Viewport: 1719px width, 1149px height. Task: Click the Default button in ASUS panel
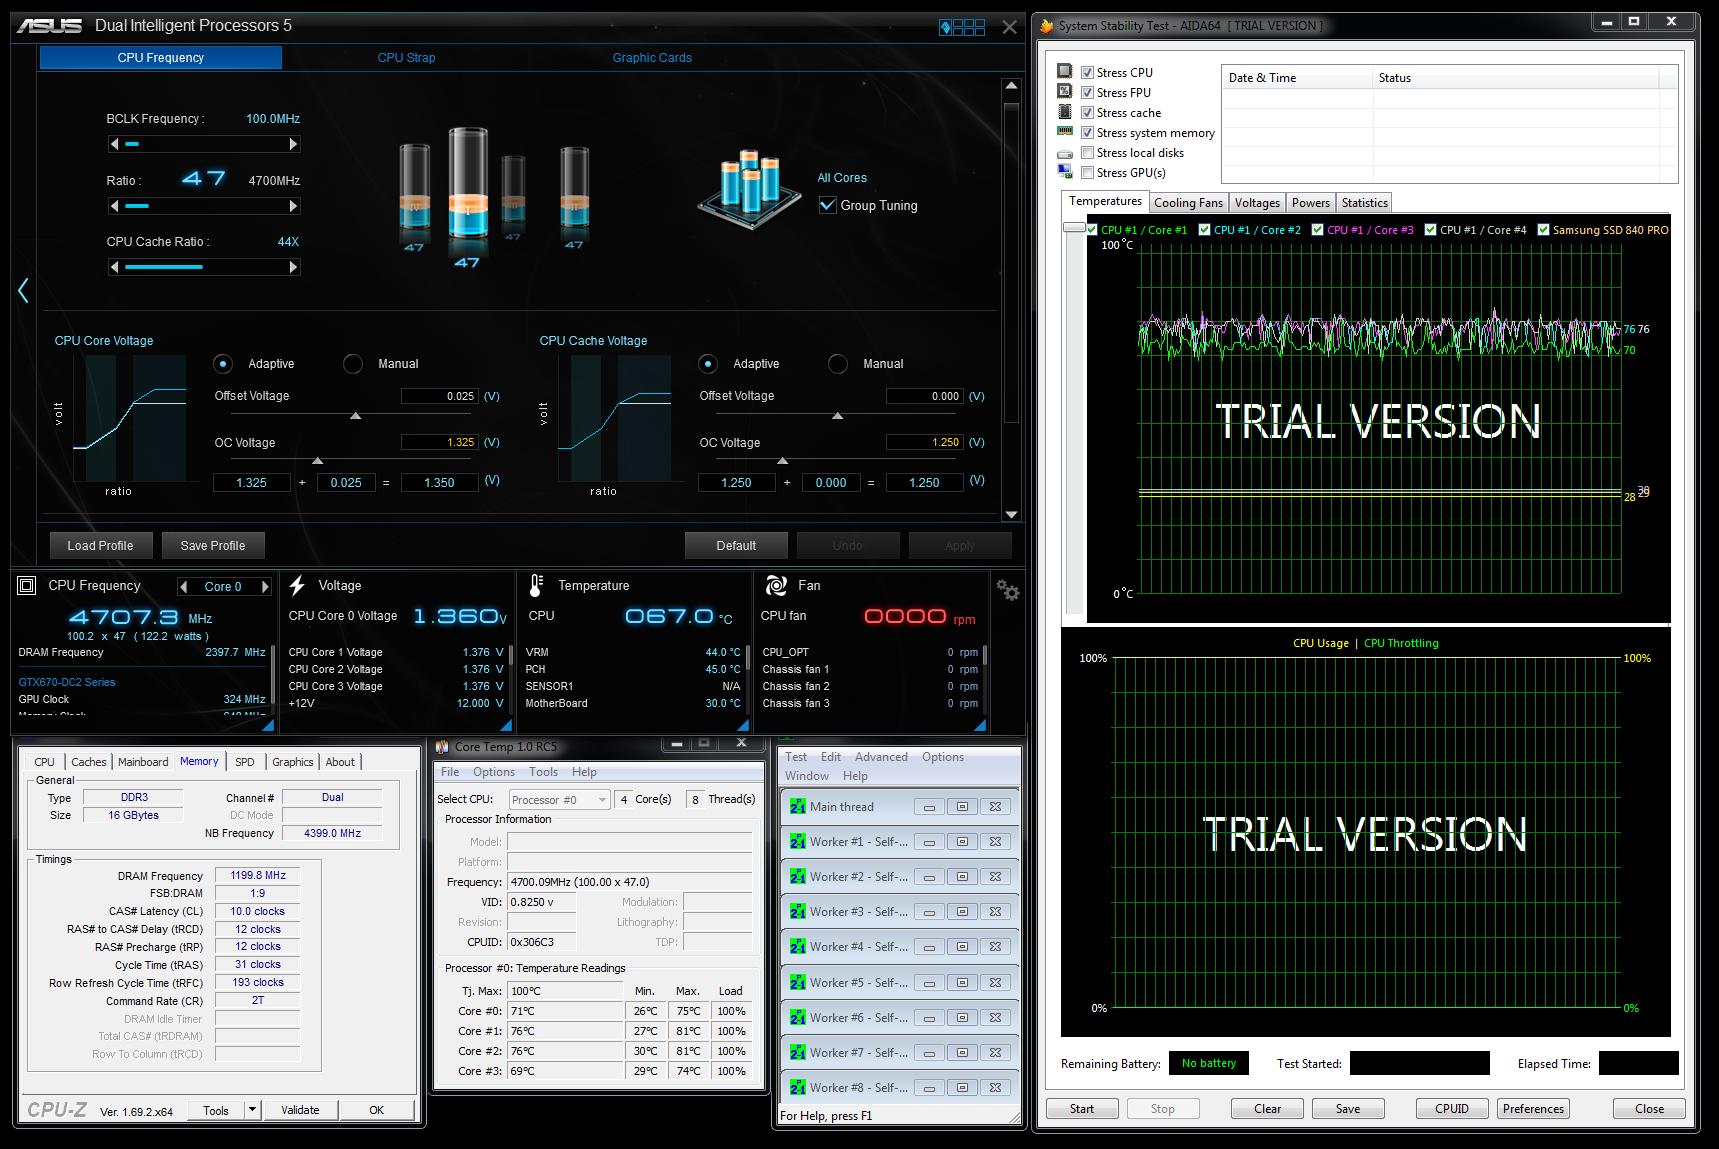(736, 546)
